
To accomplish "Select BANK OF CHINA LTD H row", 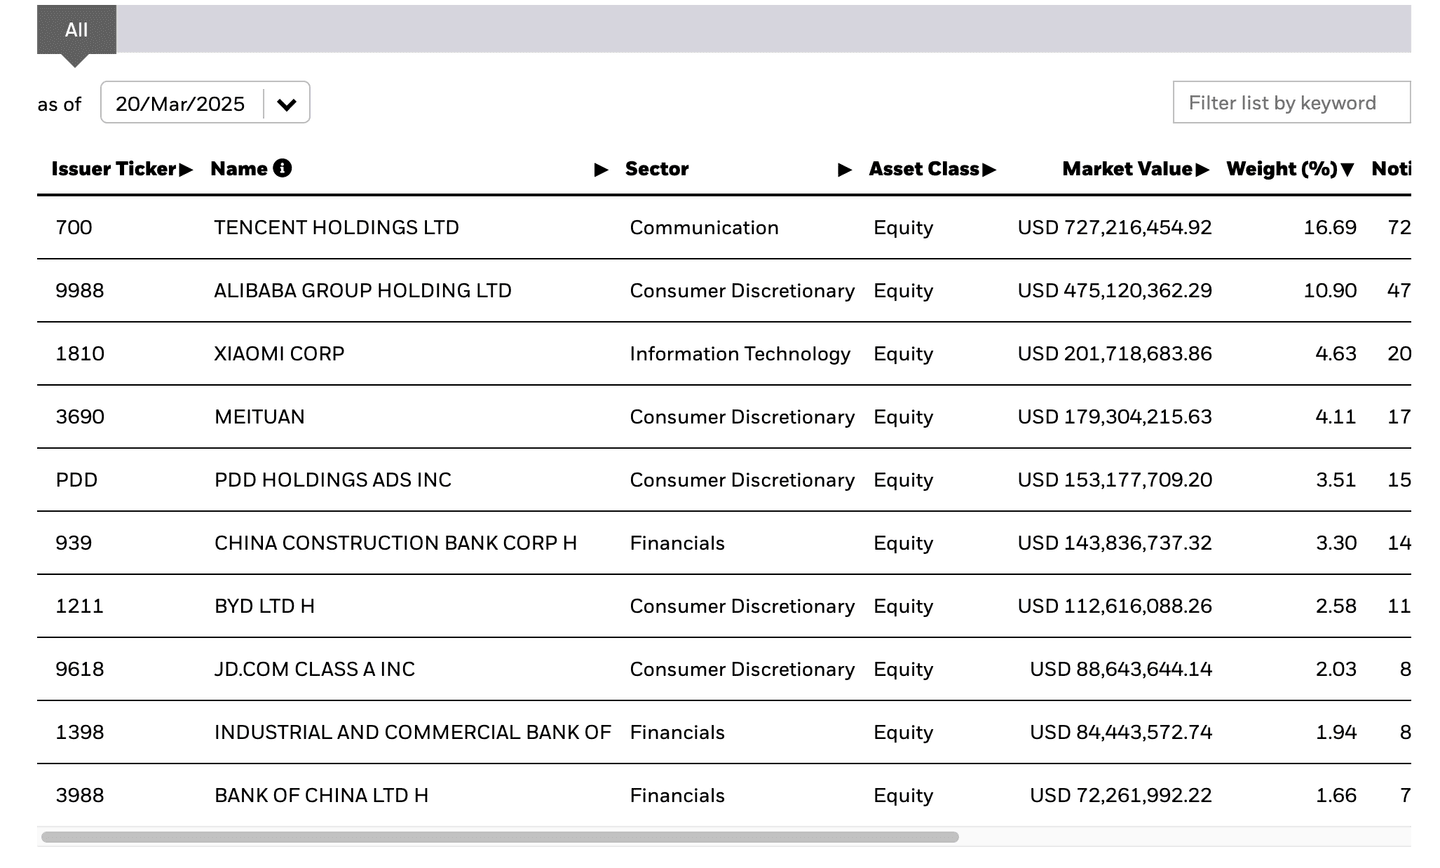I will click(321, 796).
